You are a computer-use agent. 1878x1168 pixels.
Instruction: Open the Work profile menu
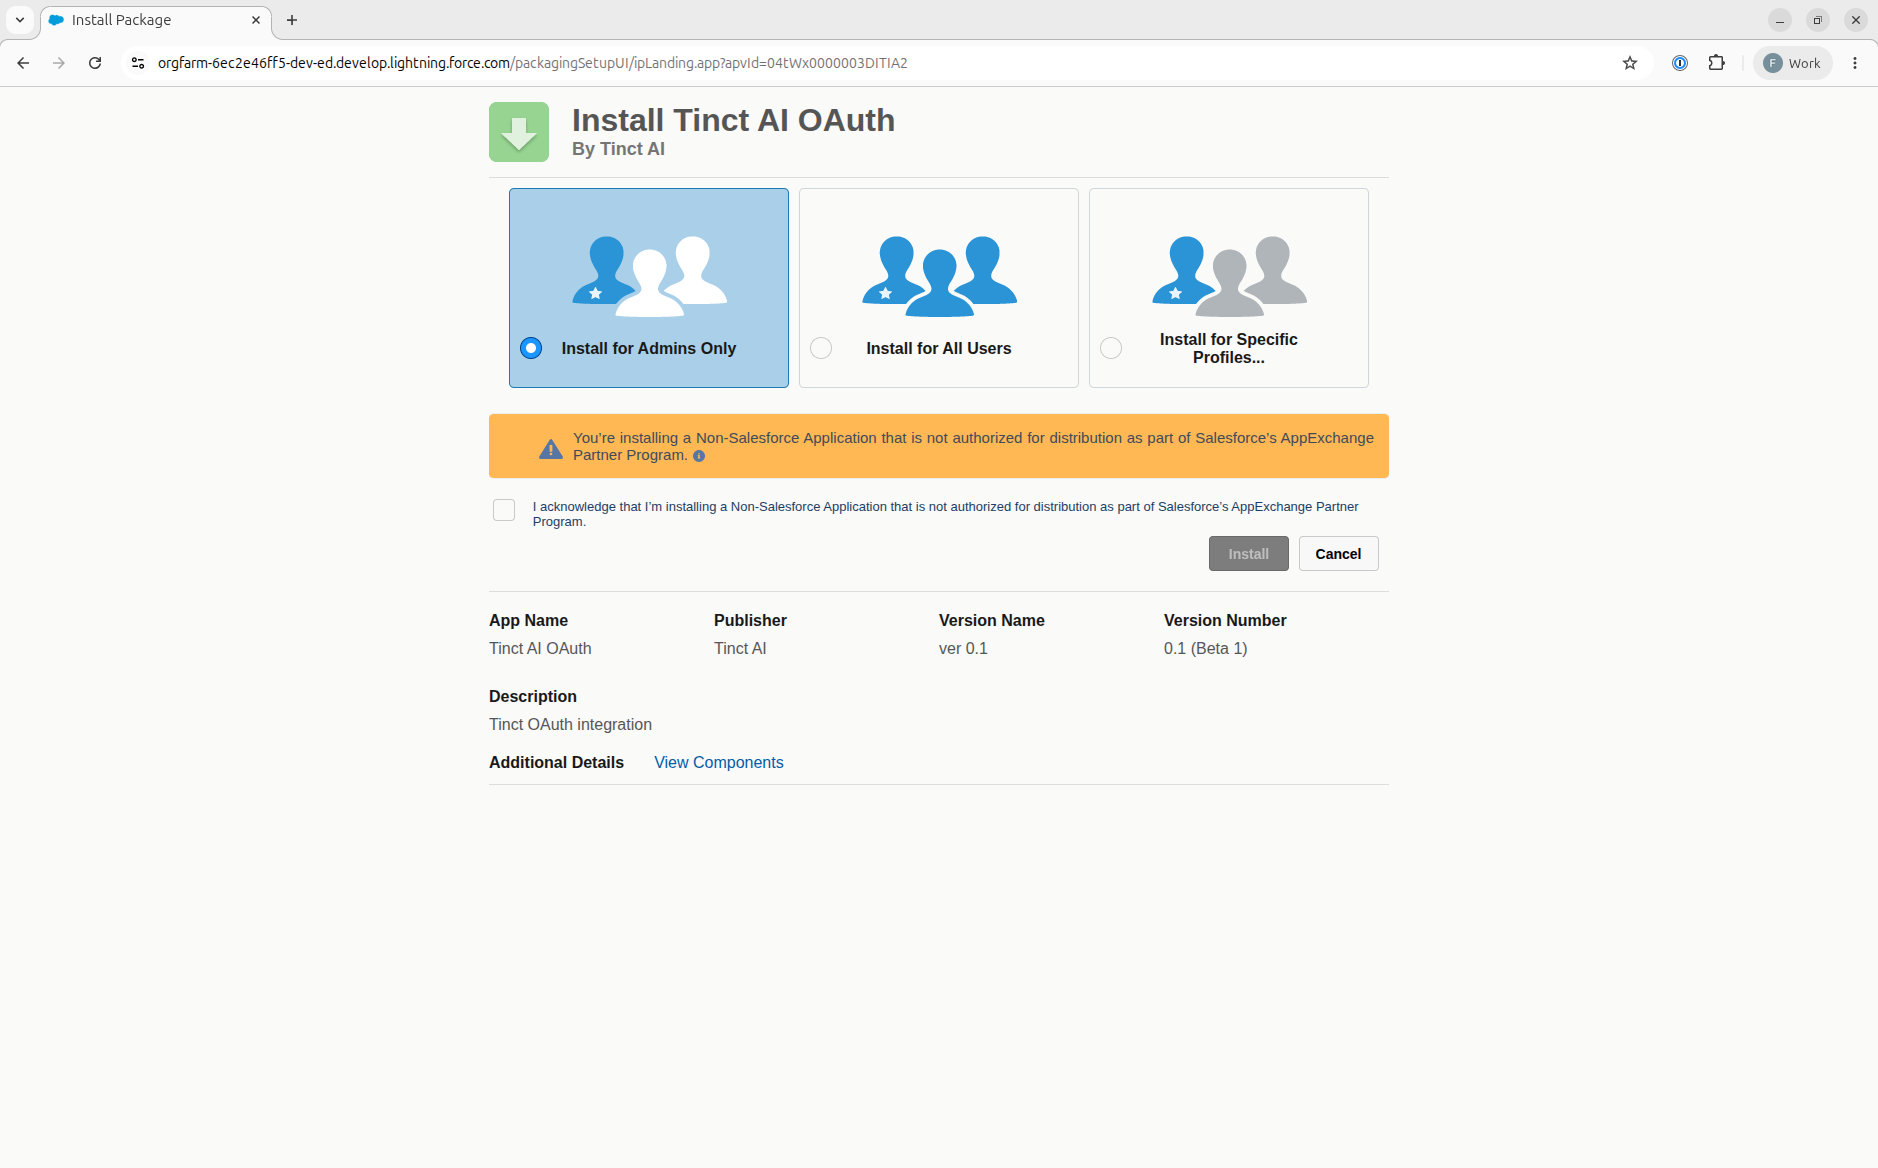(1793, 63)
